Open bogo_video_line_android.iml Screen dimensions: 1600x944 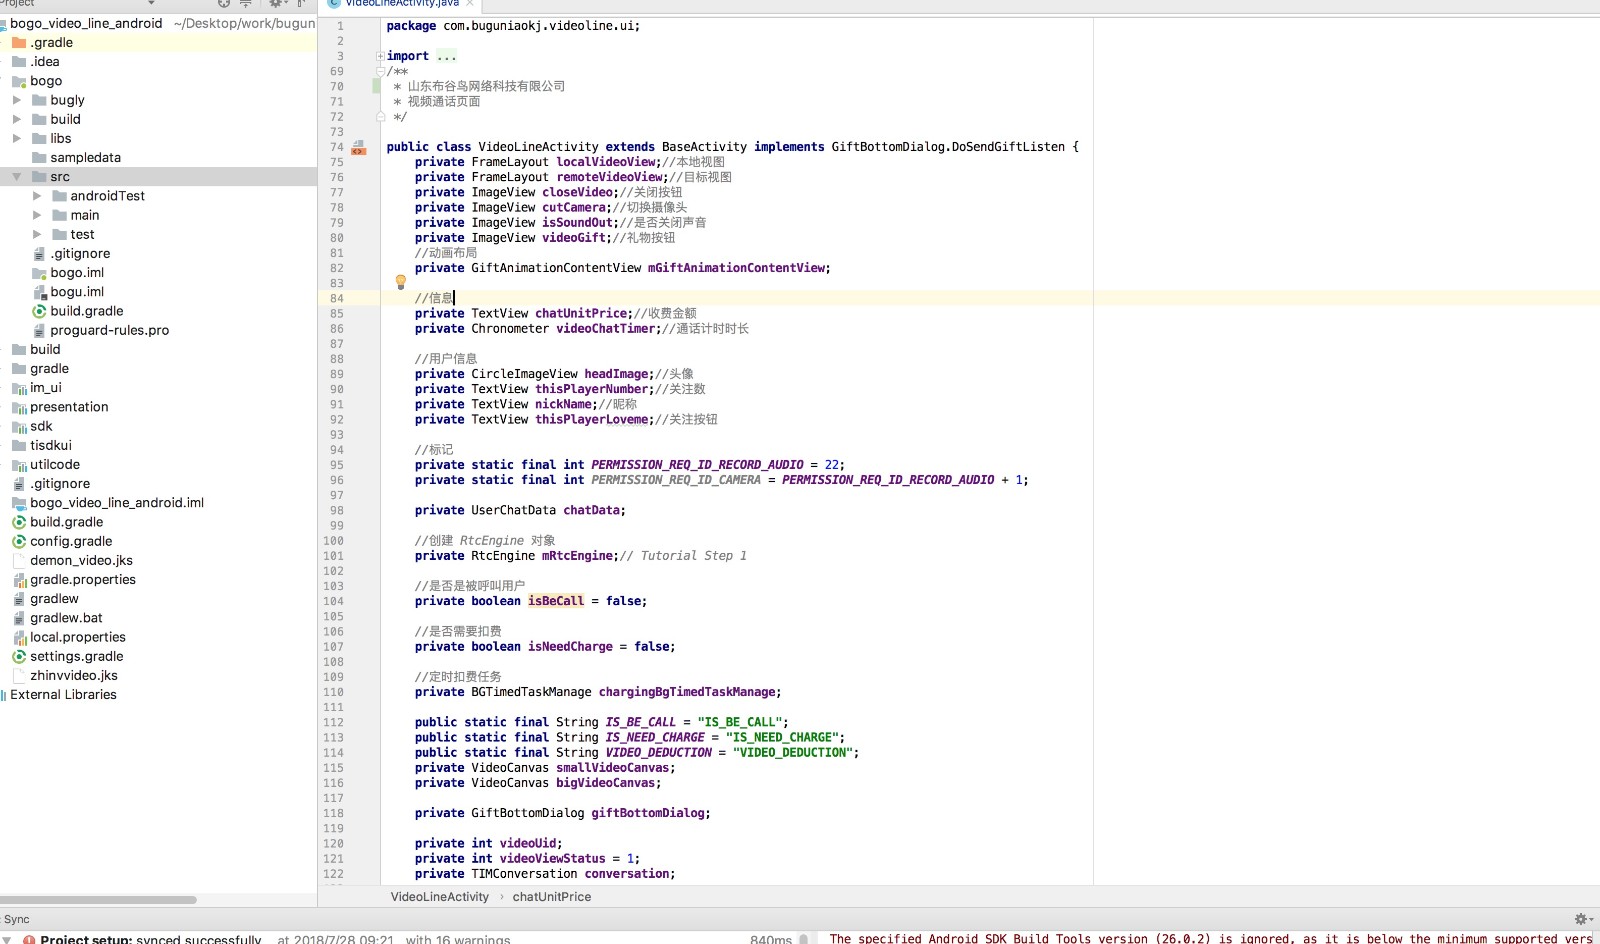117,503
